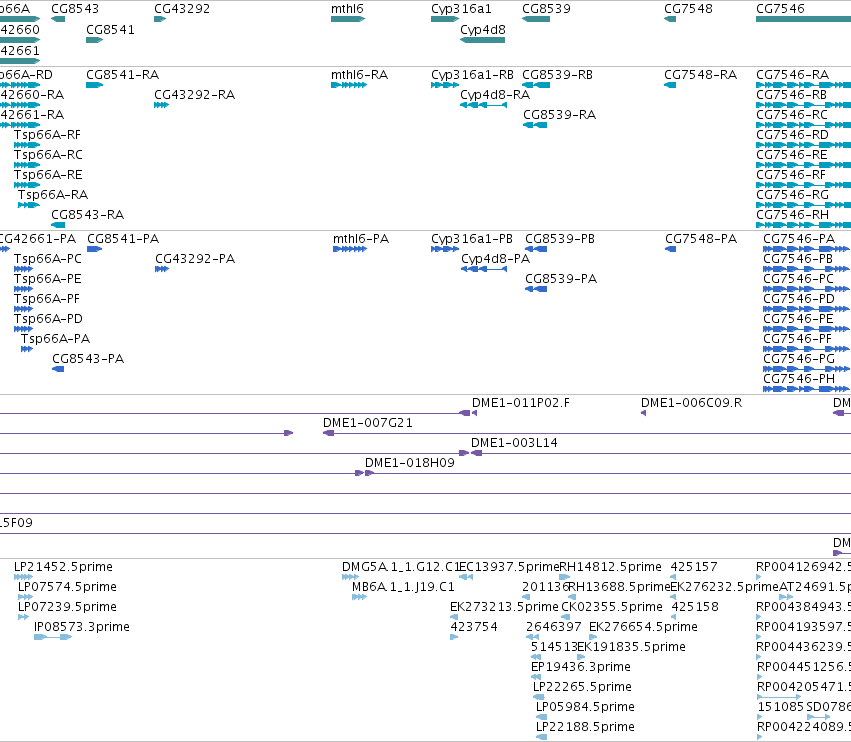This screenshot has width=851, height=742.
Task: Select BAC clone DME1-011P02.F
Action: click(521, 403)
